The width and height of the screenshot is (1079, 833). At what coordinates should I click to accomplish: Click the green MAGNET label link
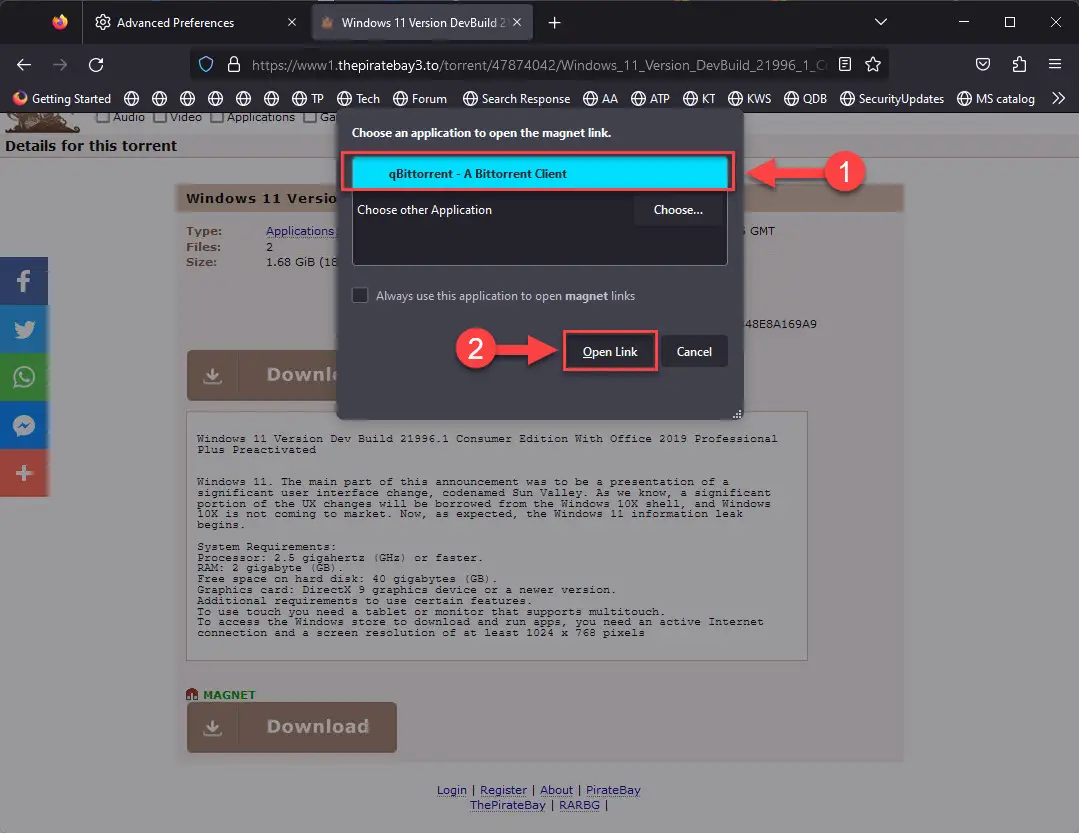pyautogui.click(x=229, y=695)
